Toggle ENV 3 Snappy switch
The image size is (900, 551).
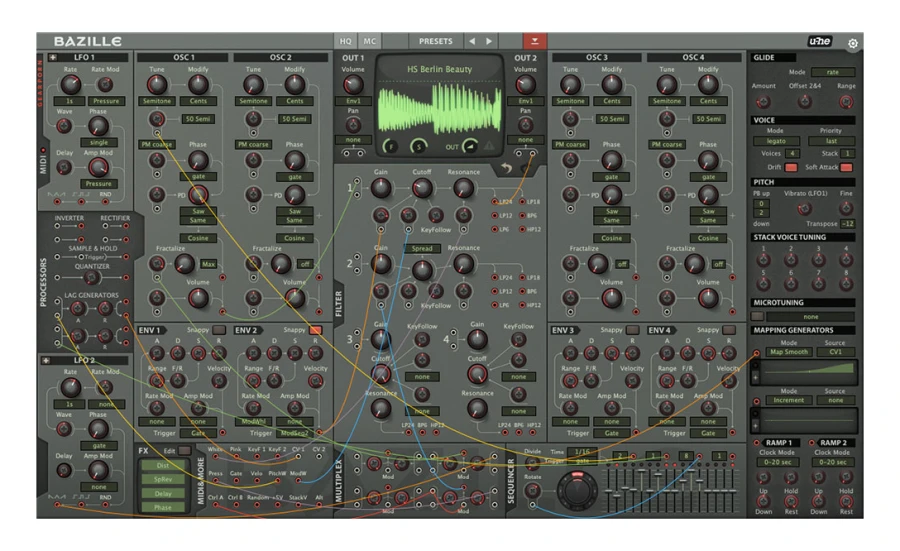click(632, 330)
